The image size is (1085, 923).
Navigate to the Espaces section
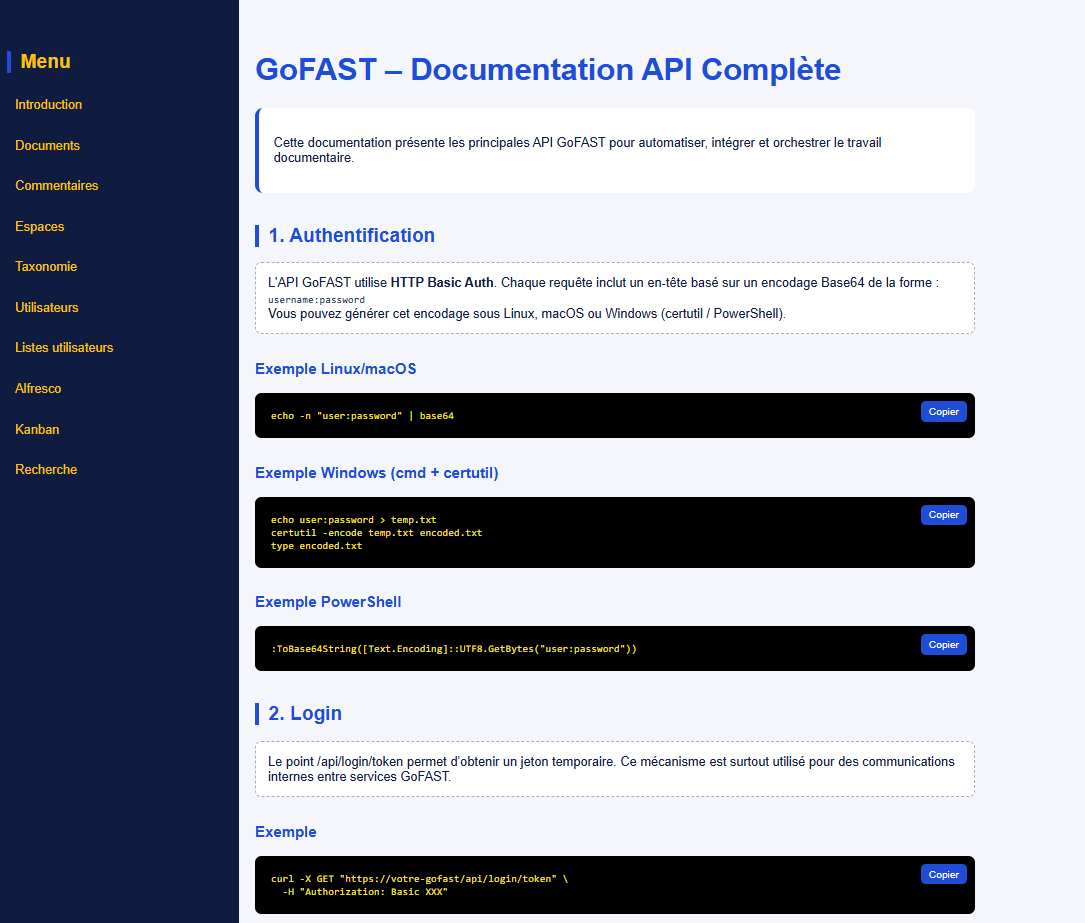click(40, 227)
